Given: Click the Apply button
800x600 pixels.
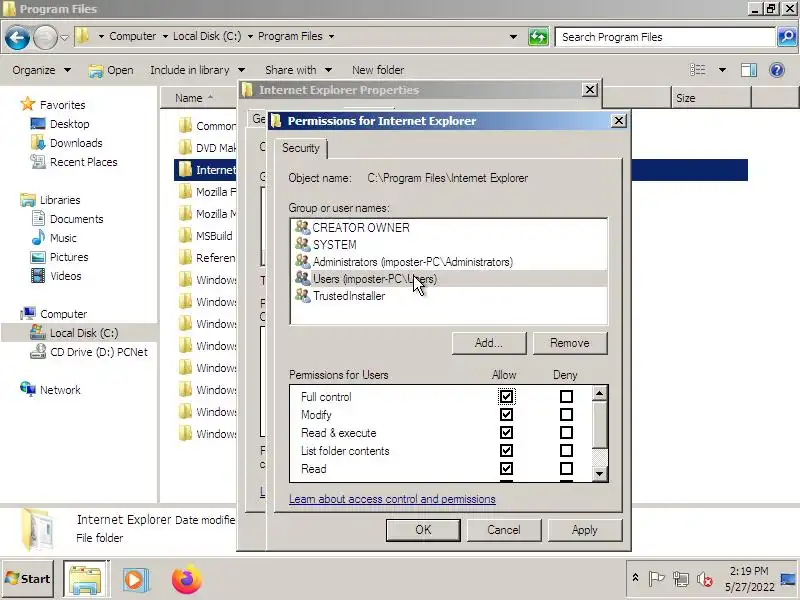Looking at the screenshot, I should point(585,530).
